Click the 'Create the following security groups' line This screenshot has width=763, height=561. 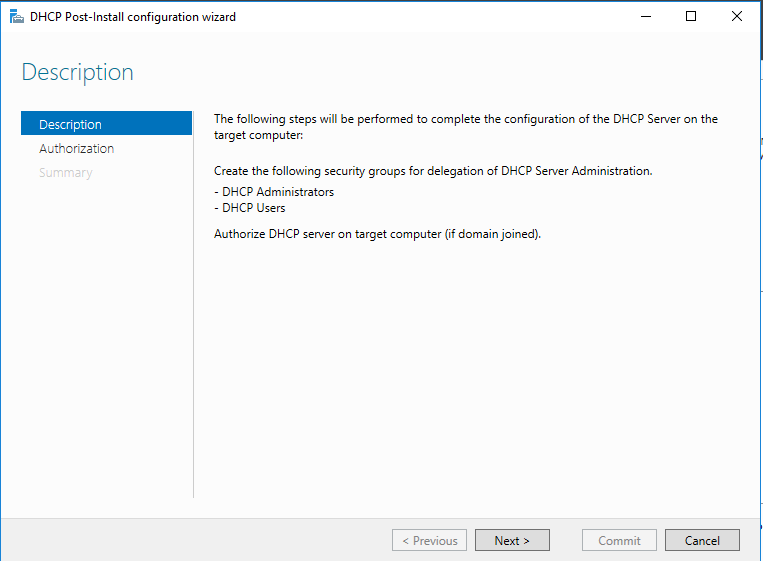coord(433,171)
